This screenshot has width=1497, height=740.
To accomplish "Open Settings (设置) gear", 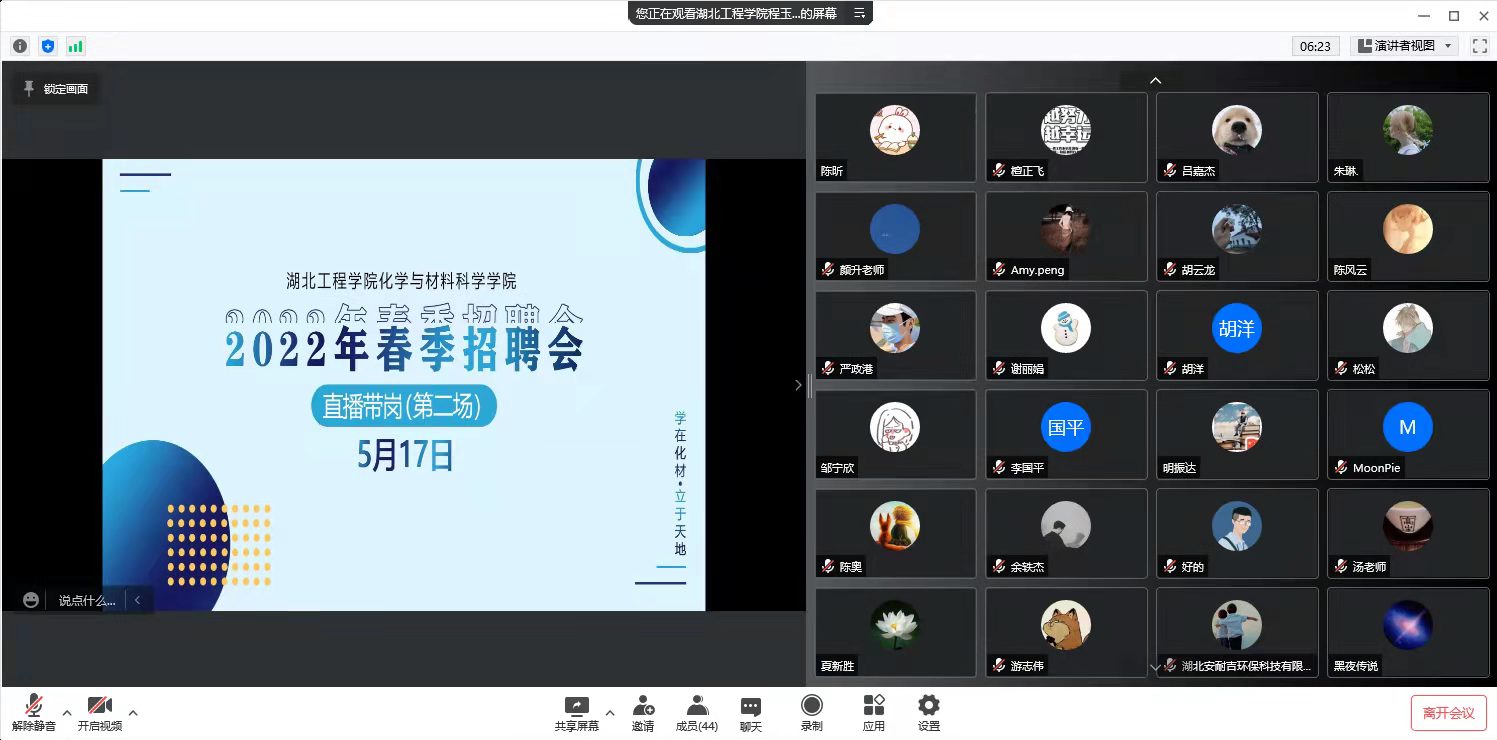I will 928,707.
